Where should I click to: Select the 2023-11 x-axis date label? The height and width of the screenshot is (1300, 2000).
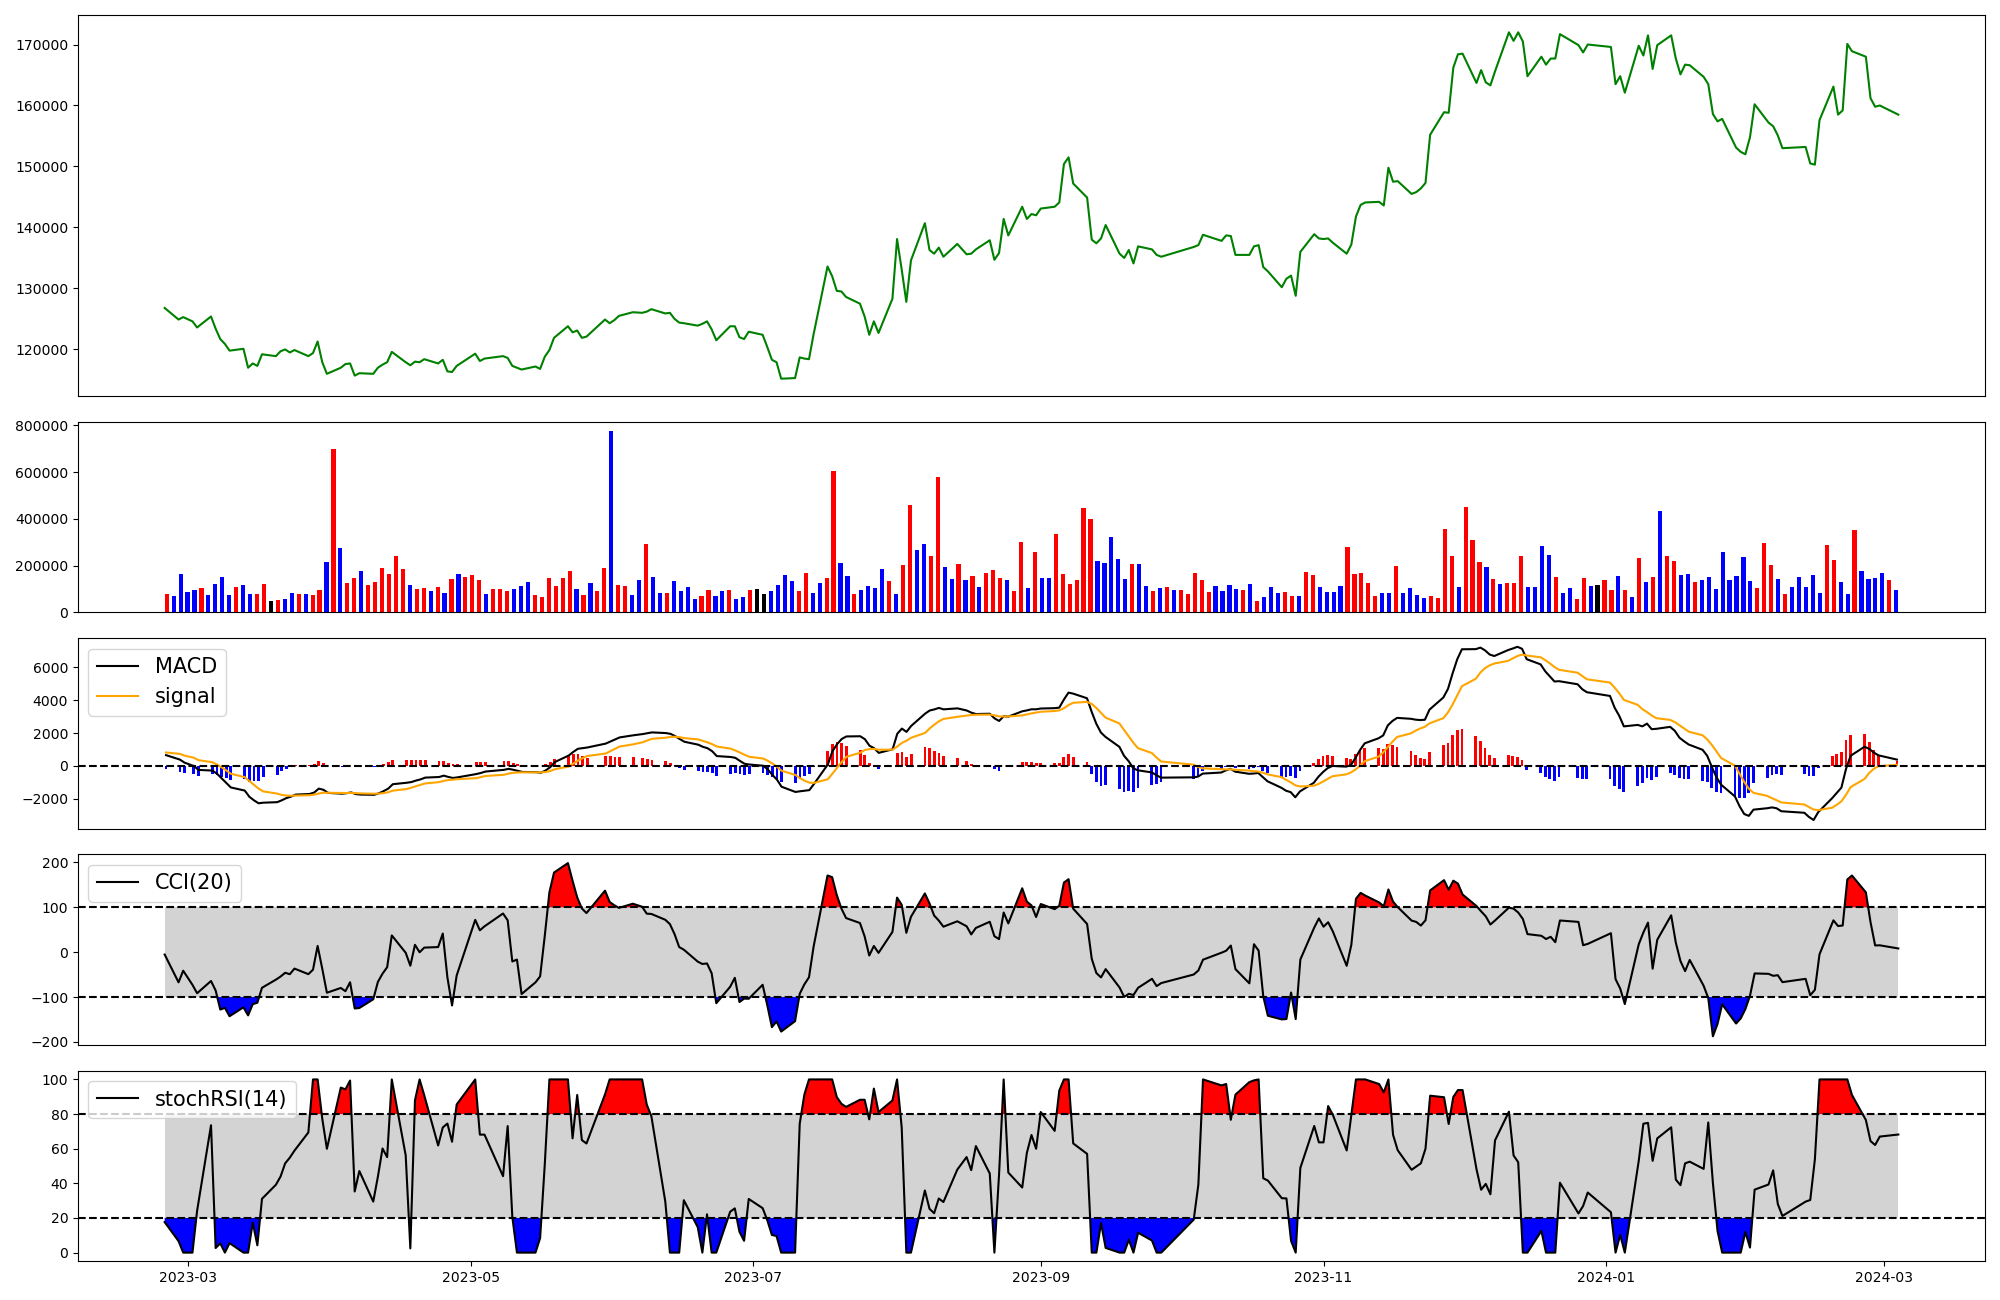1323,1277
